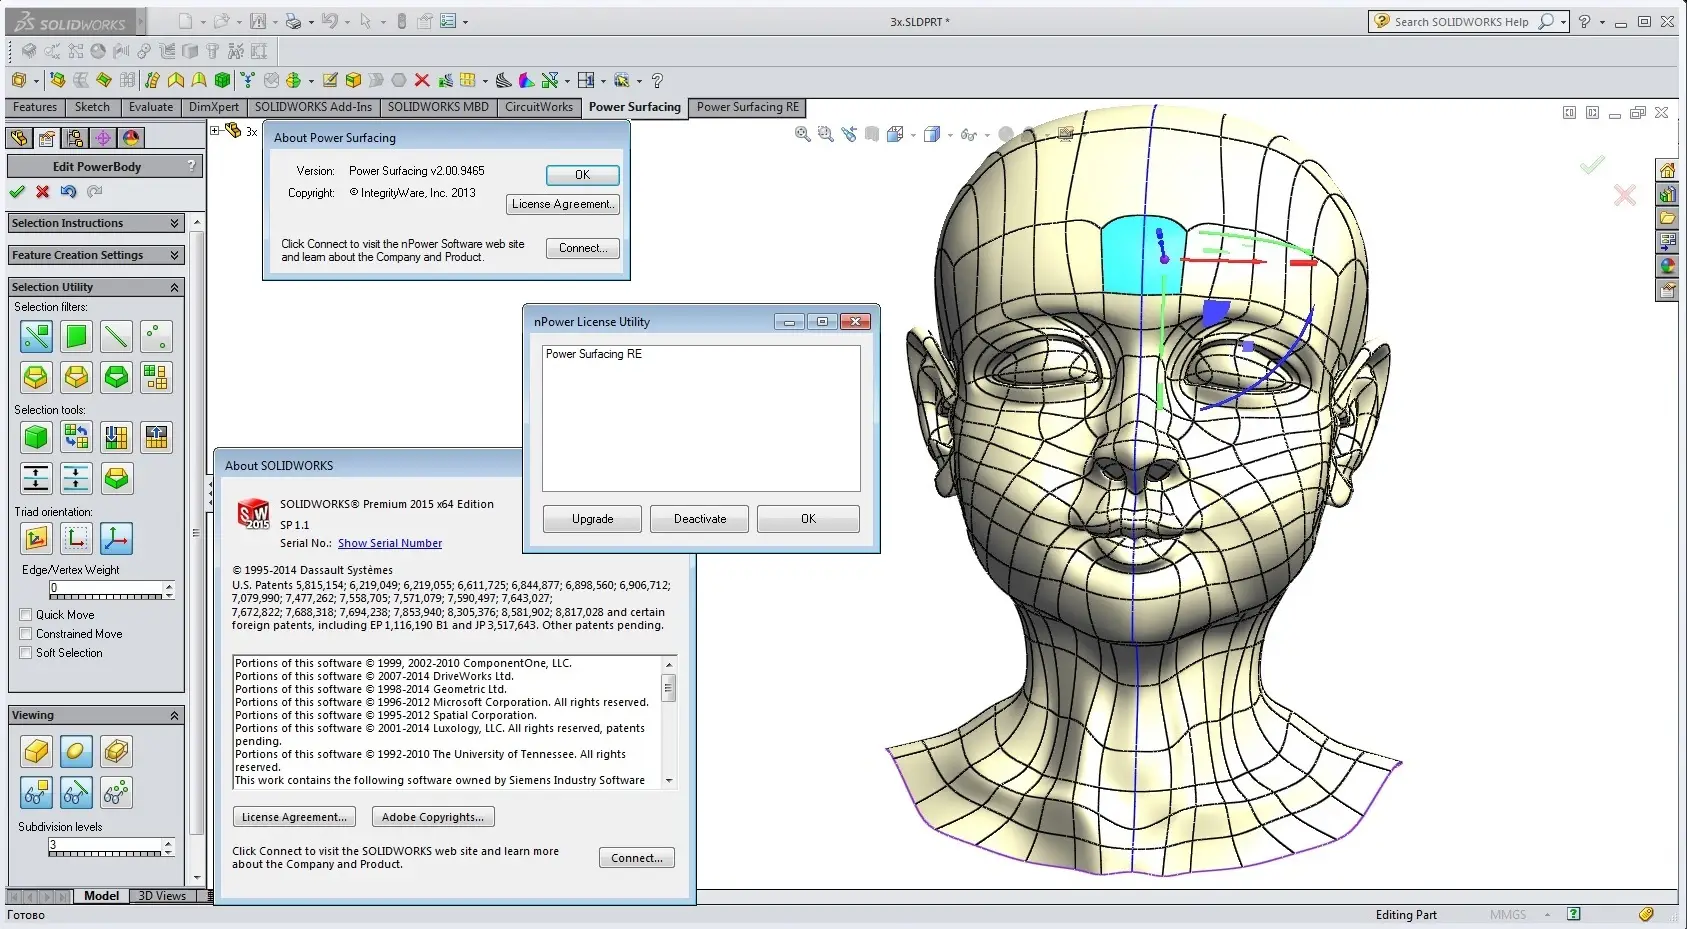Show box mode in Viewing panel

tap(36, 751)
